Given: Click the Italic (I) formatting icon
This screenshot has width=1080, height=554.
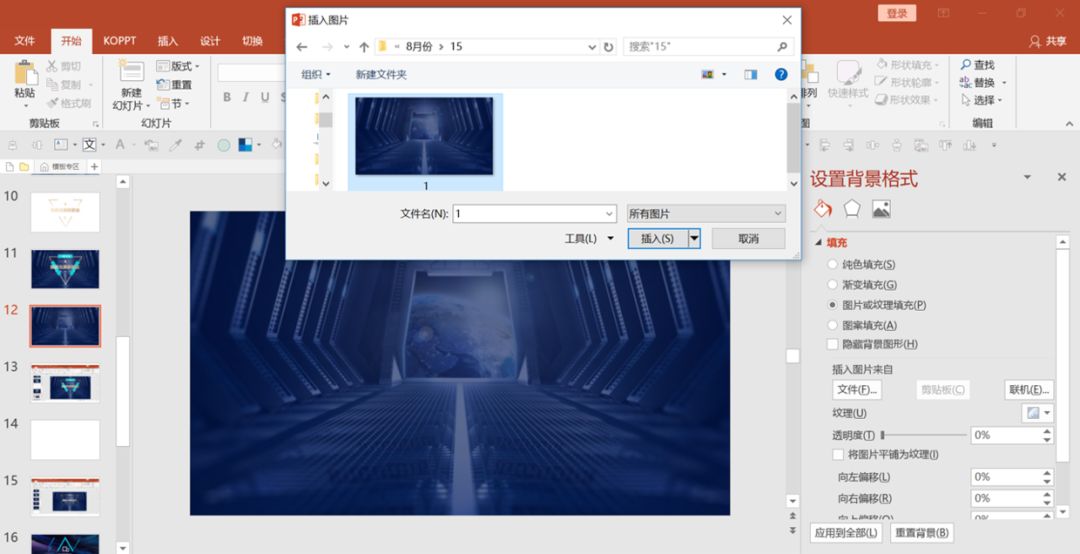Looking at the screenshot, I should click(x=245, y=97).
